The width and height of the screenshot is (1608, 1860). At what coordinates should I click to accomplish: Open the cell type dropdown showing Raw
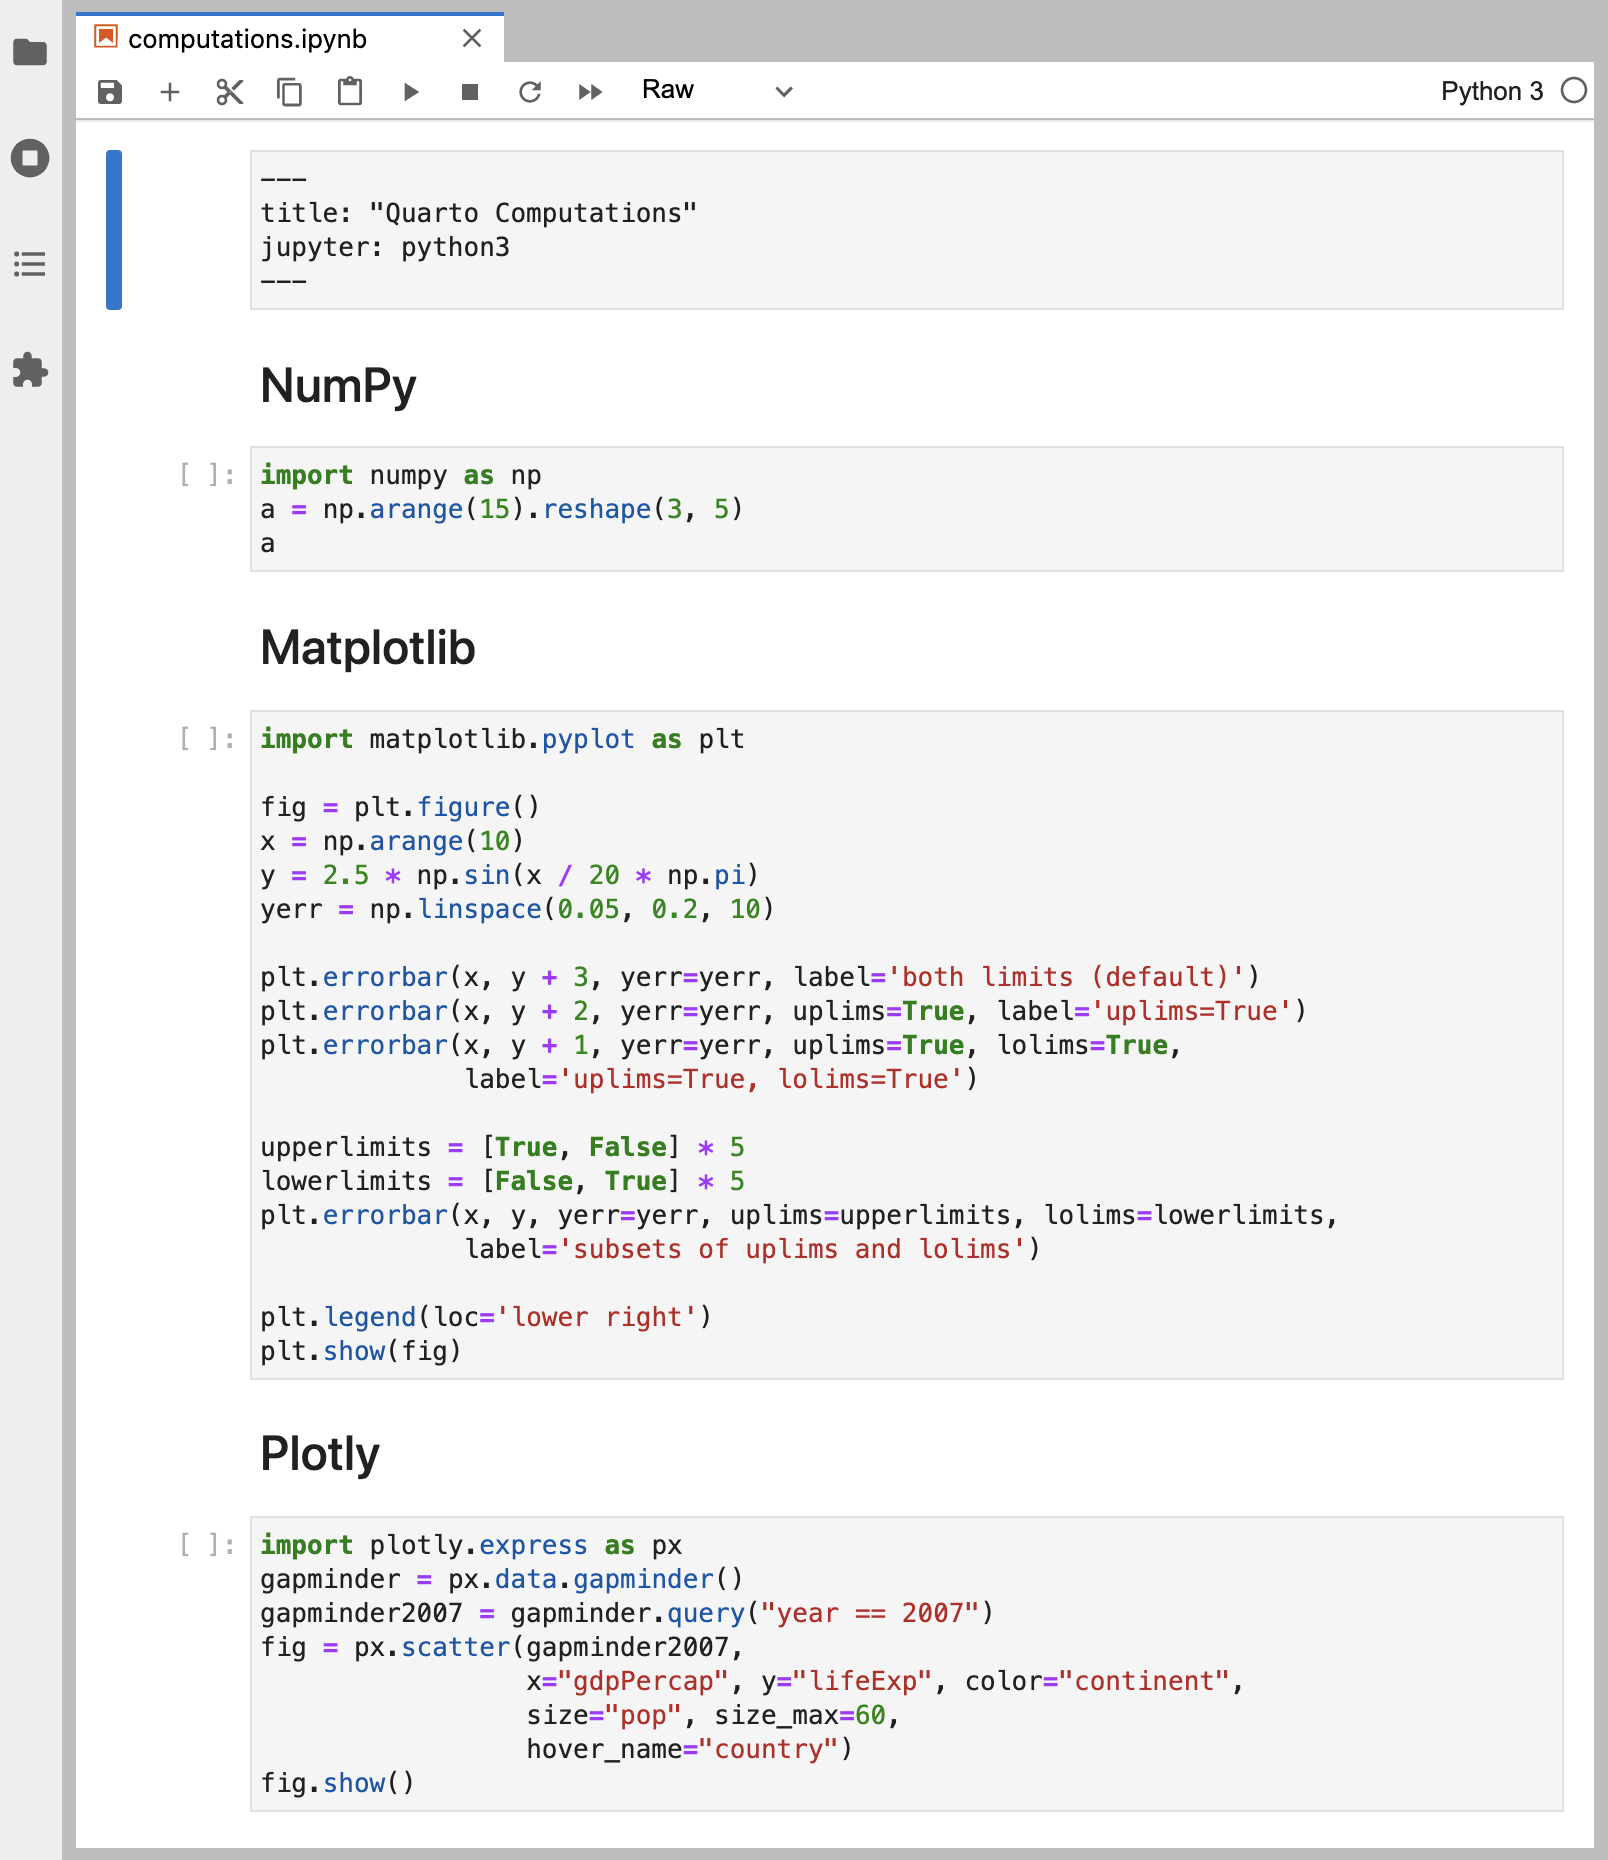(667, 90)
